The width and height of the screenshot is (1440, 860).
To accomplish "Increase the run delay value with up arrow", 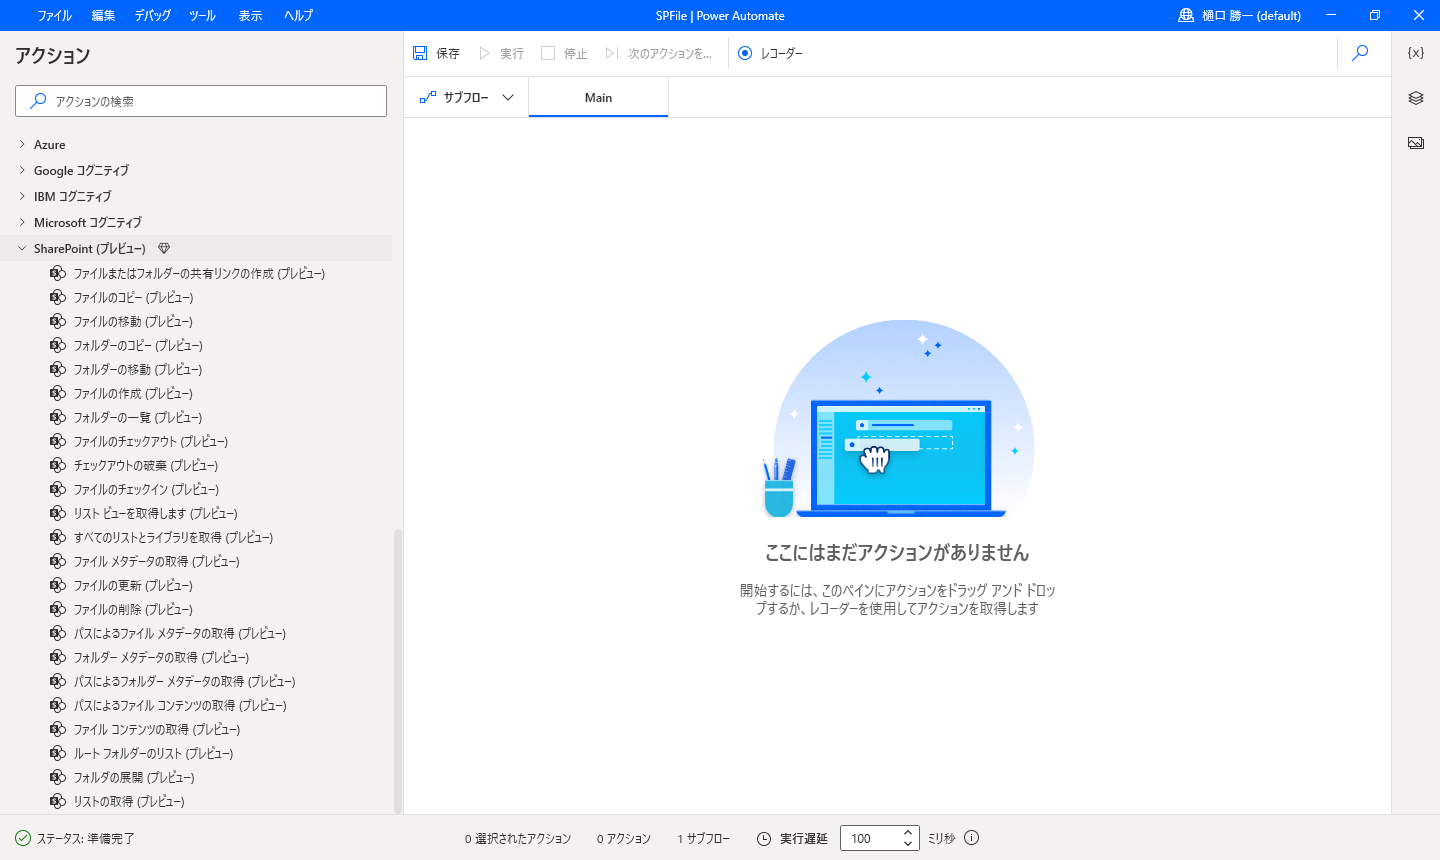I will [x=908, y=832].
